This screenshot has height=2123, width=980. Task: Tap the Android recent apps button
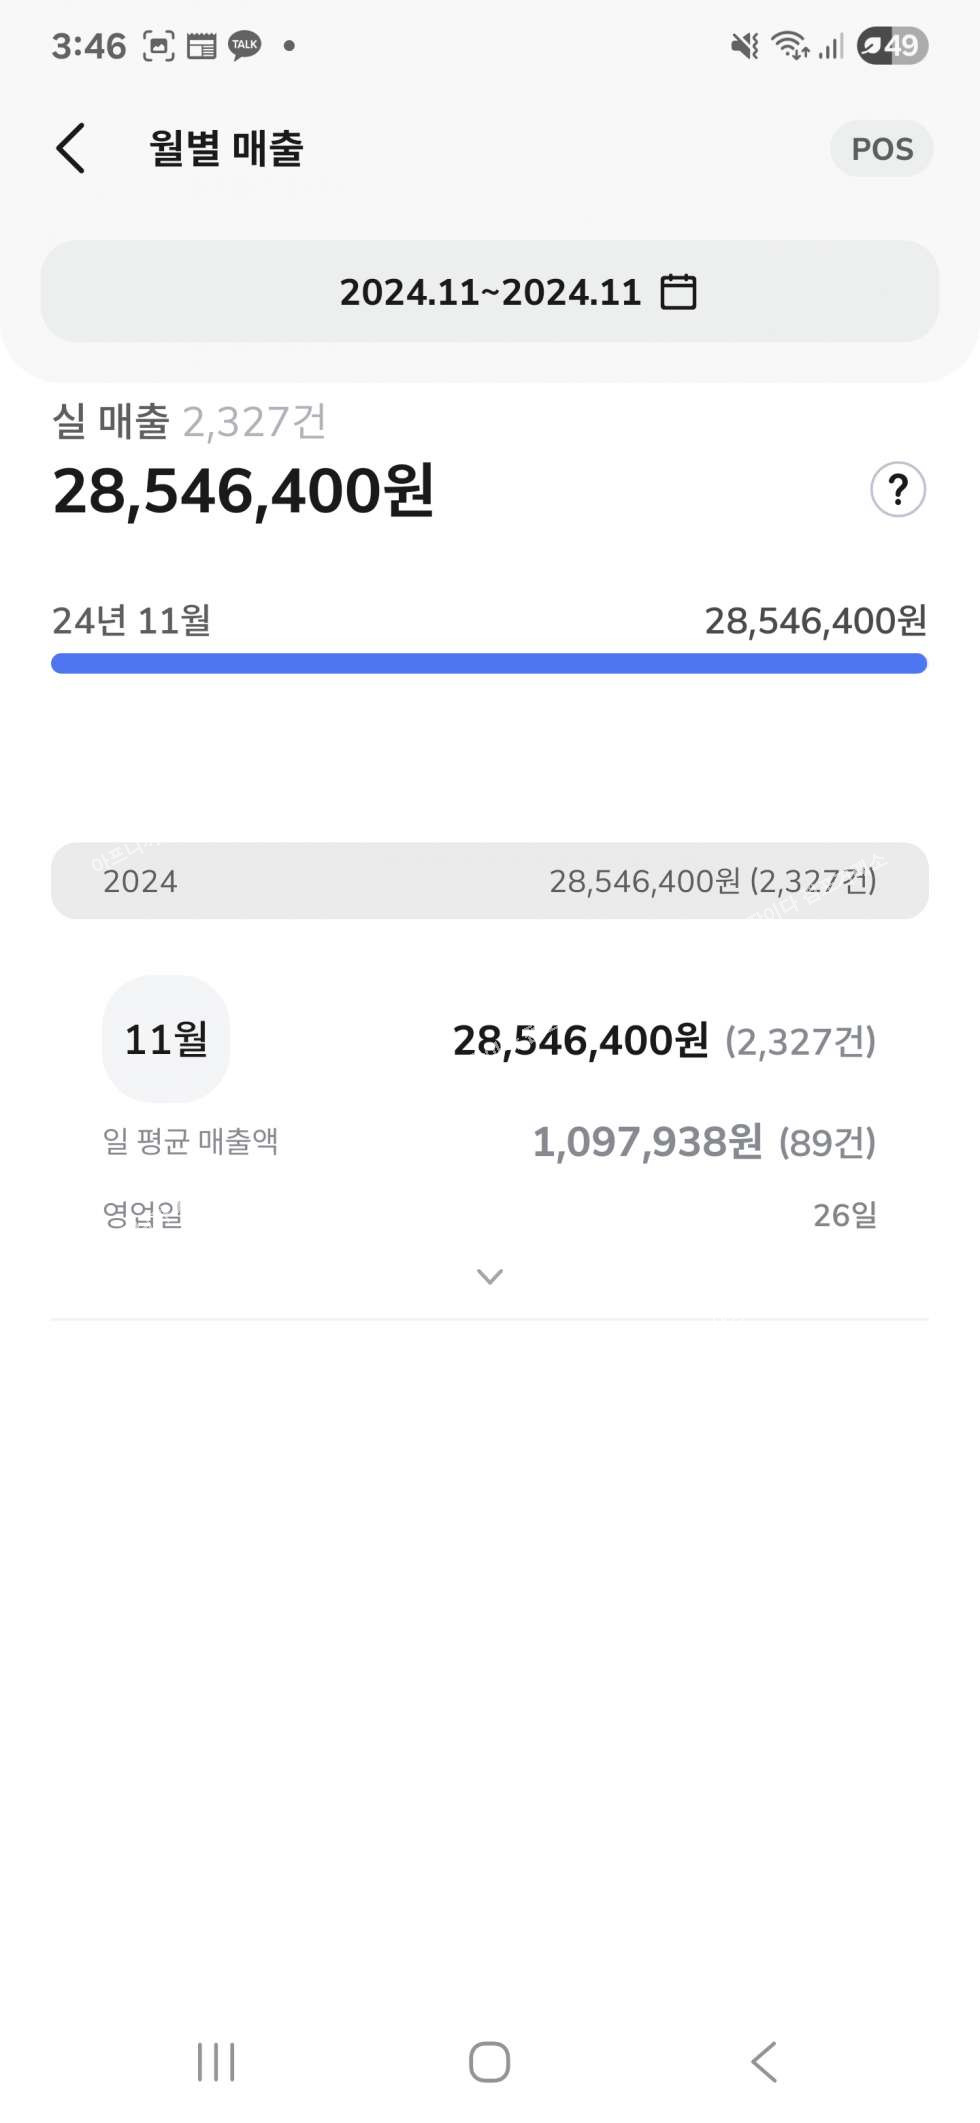tap(216, 2061)
